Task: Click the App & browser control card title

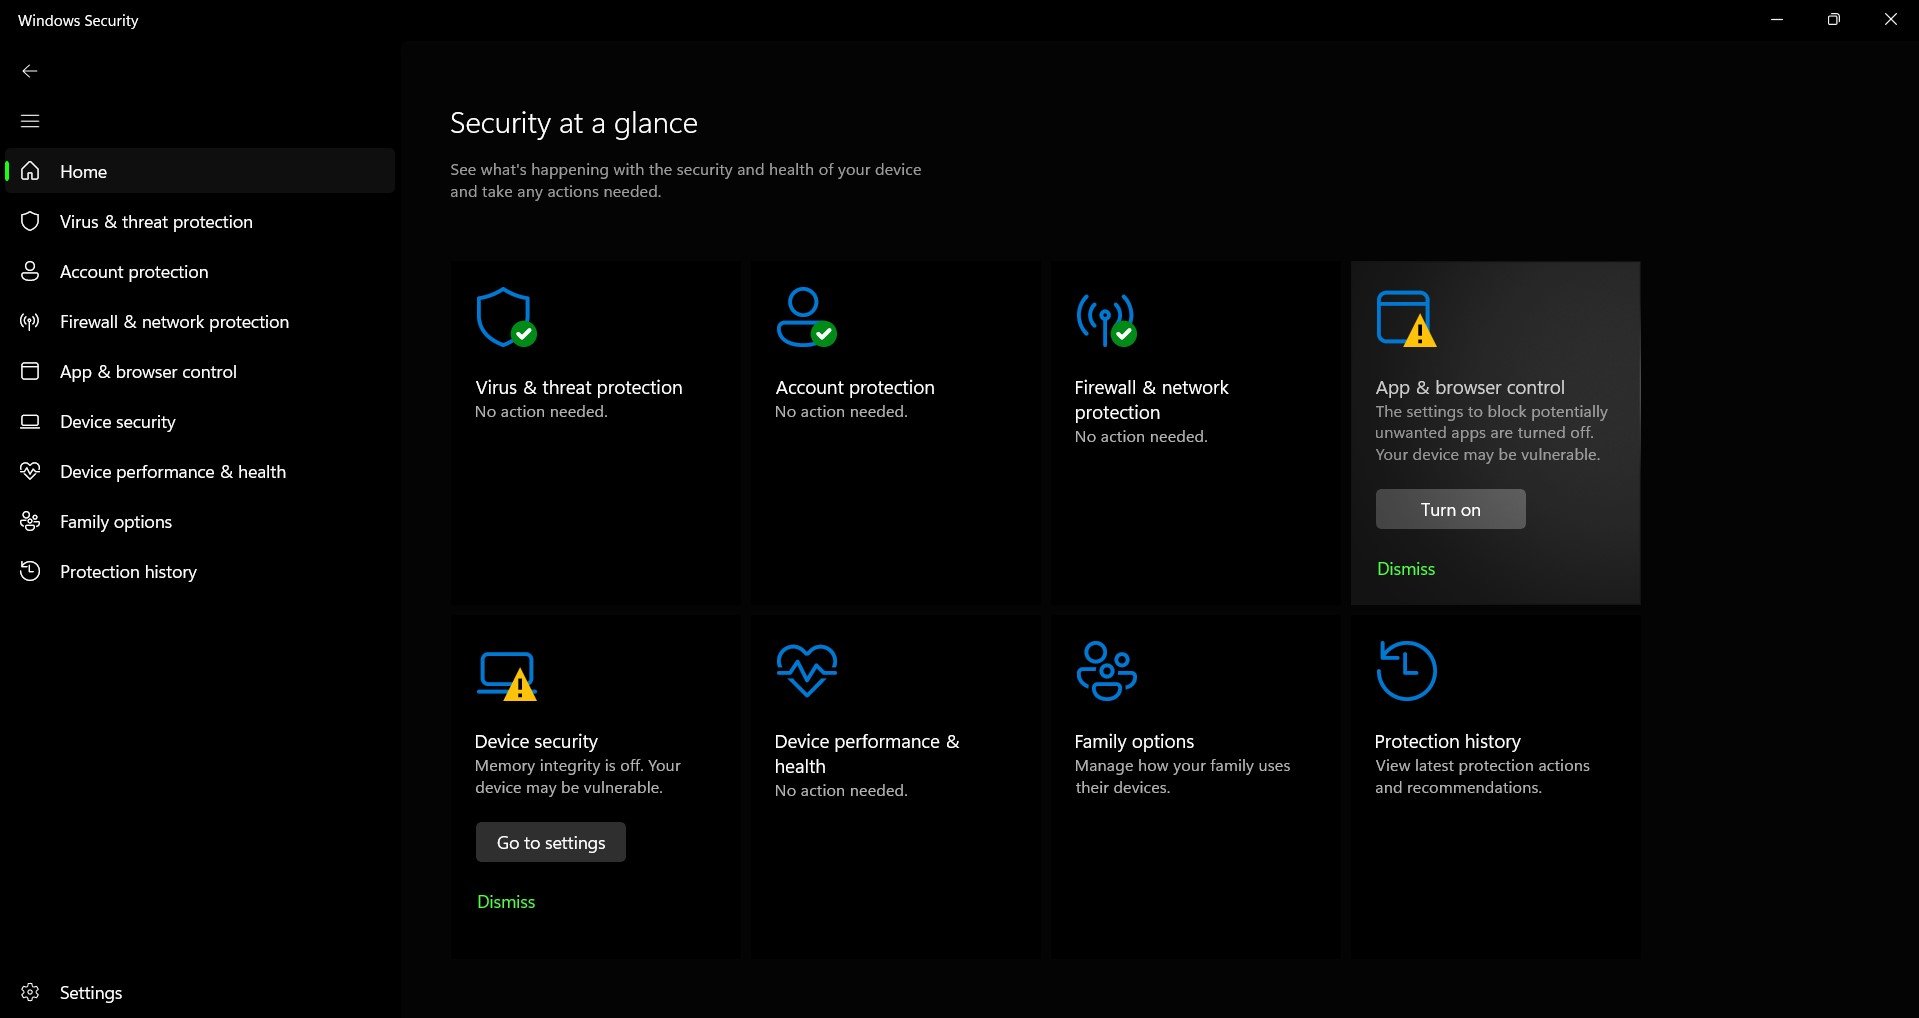Action: coord(1469,387)
